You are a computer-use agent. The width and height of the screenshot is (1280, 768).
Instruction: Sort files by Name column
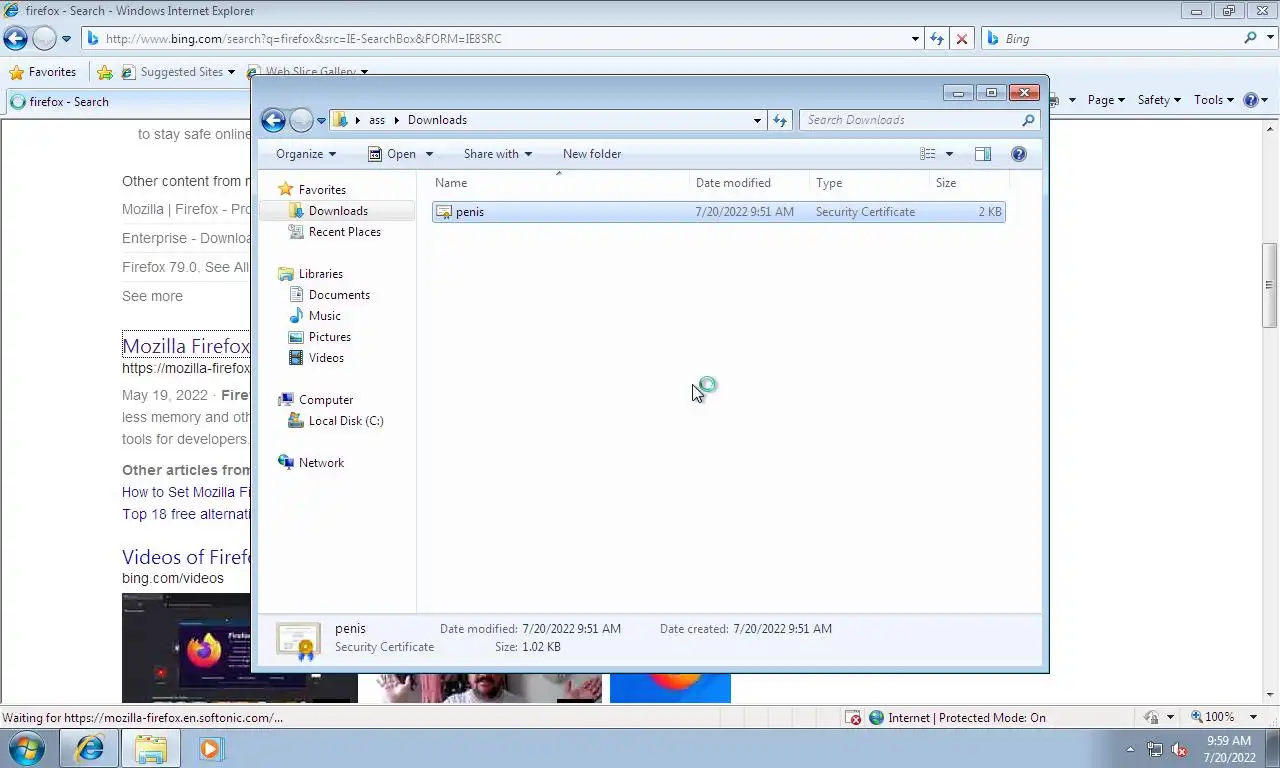point(560,183)
